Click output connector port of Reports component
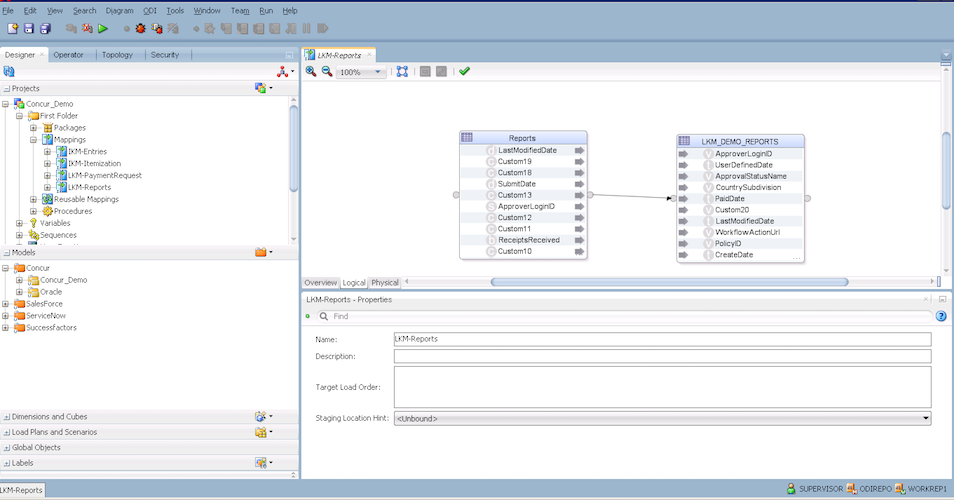This screenshot has height=500, width=954. click(x=590, y=195)
